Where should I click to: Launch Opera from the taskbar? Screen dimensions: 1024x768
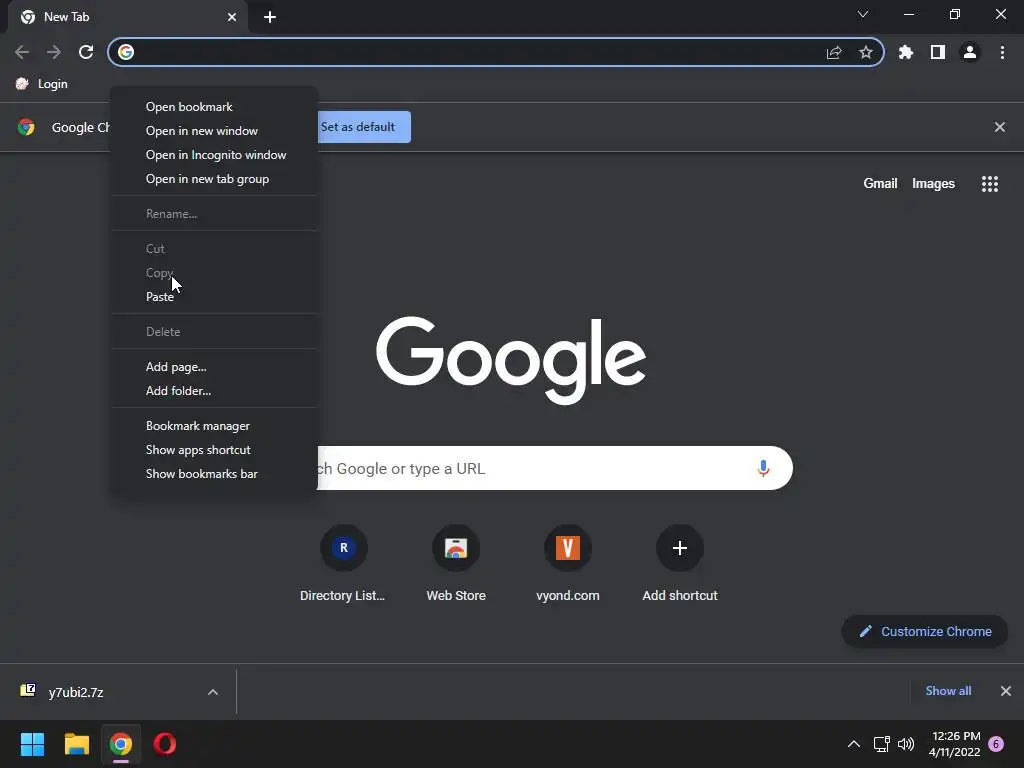pyautogui.click(x=165, y=744)
